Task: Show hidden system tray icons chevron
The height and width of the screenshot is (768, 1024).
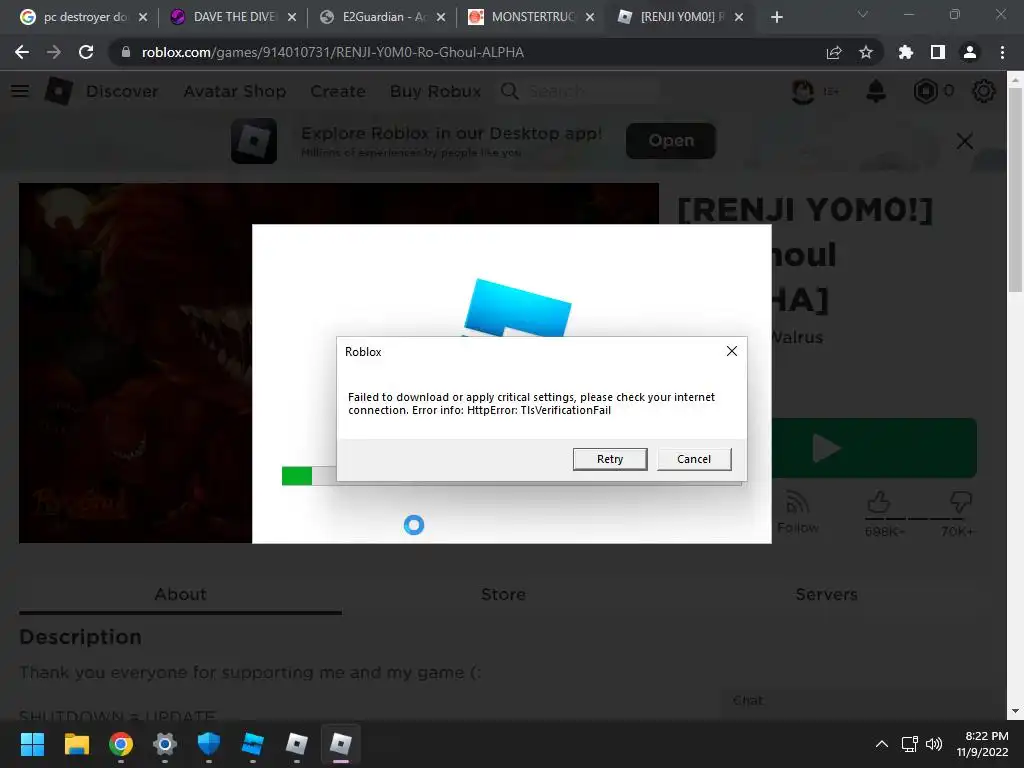Action: (x=882, y=744)
